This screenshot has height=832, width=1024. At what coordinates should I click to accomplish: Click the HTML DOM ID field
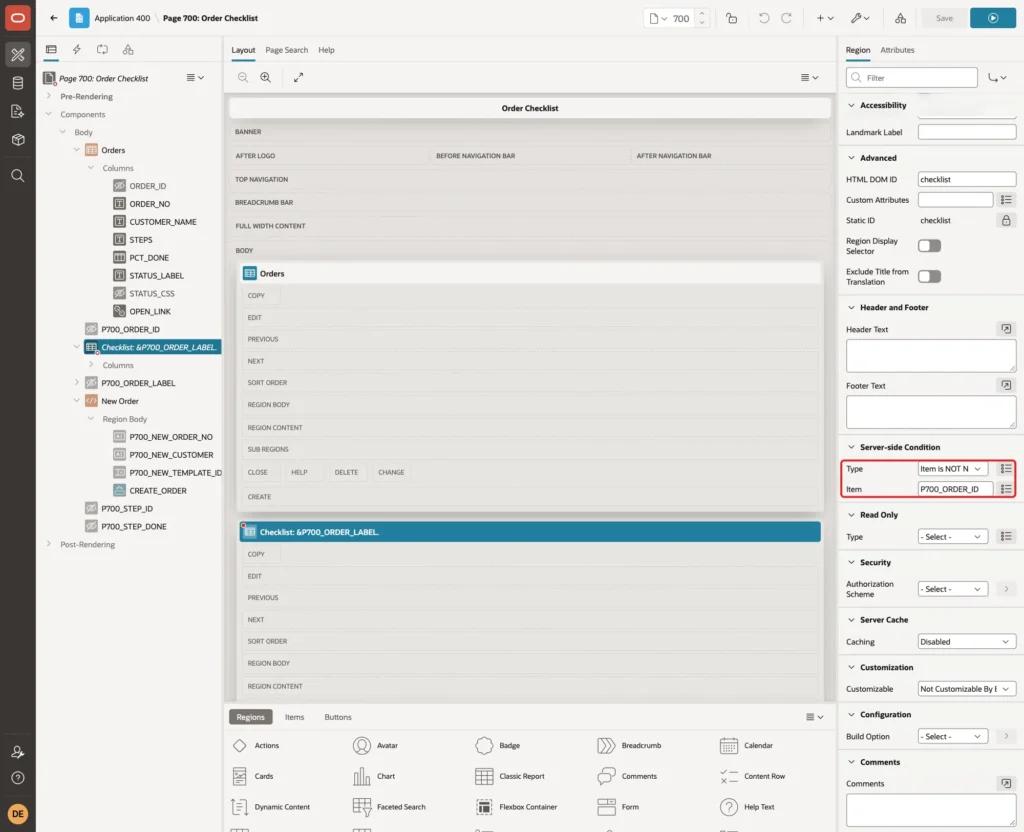(967, 179)
